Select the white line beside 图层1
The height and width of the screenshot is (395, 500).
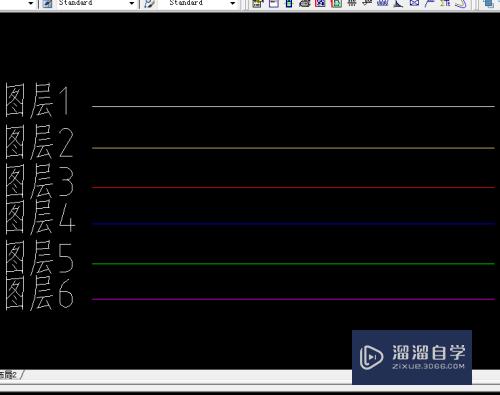point(293,107)
